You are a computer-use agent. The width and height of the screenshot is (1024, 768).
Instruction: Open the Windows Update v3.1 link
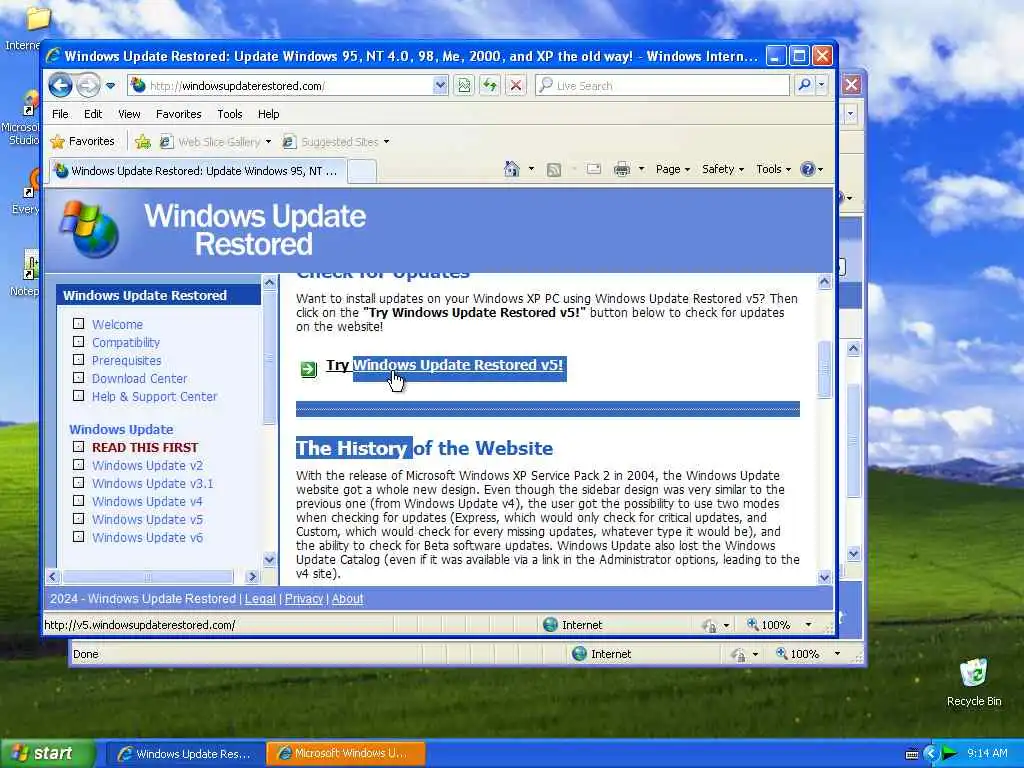pos(152,483)
